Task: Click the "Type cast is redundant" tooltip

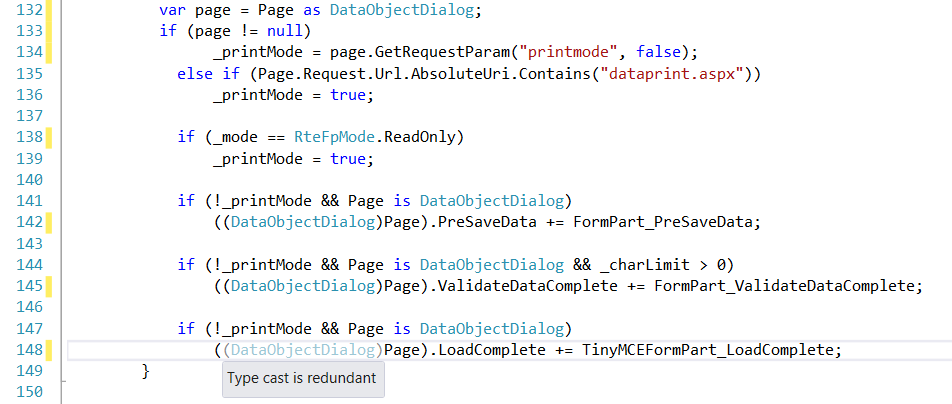Action: pyautogui.click(x=303, y=378)
